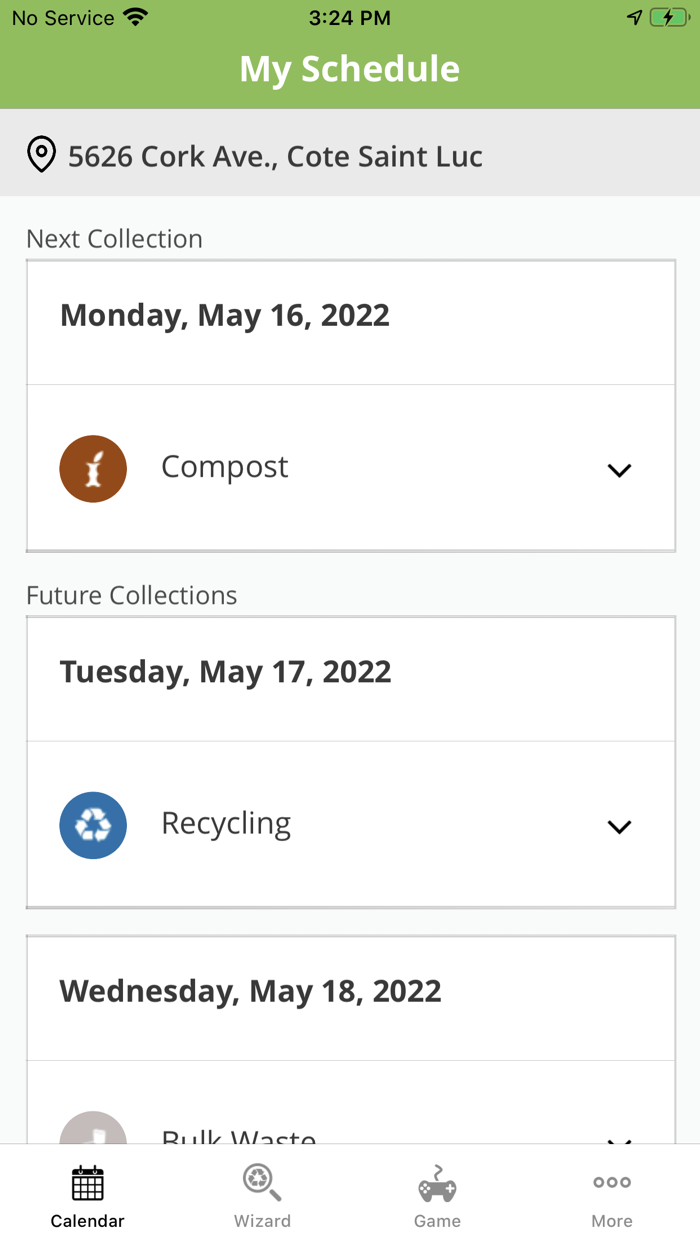Open the More three-dots icon
The height and width of the screenshot is (1244, 700).
pos(612,1182)
